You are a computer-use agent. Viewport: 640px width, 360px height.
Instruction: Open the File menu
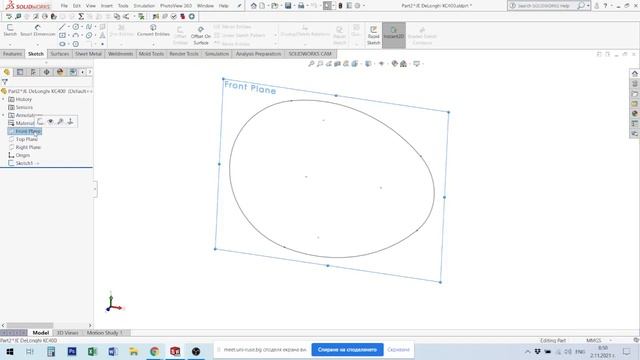coord(64,6)
